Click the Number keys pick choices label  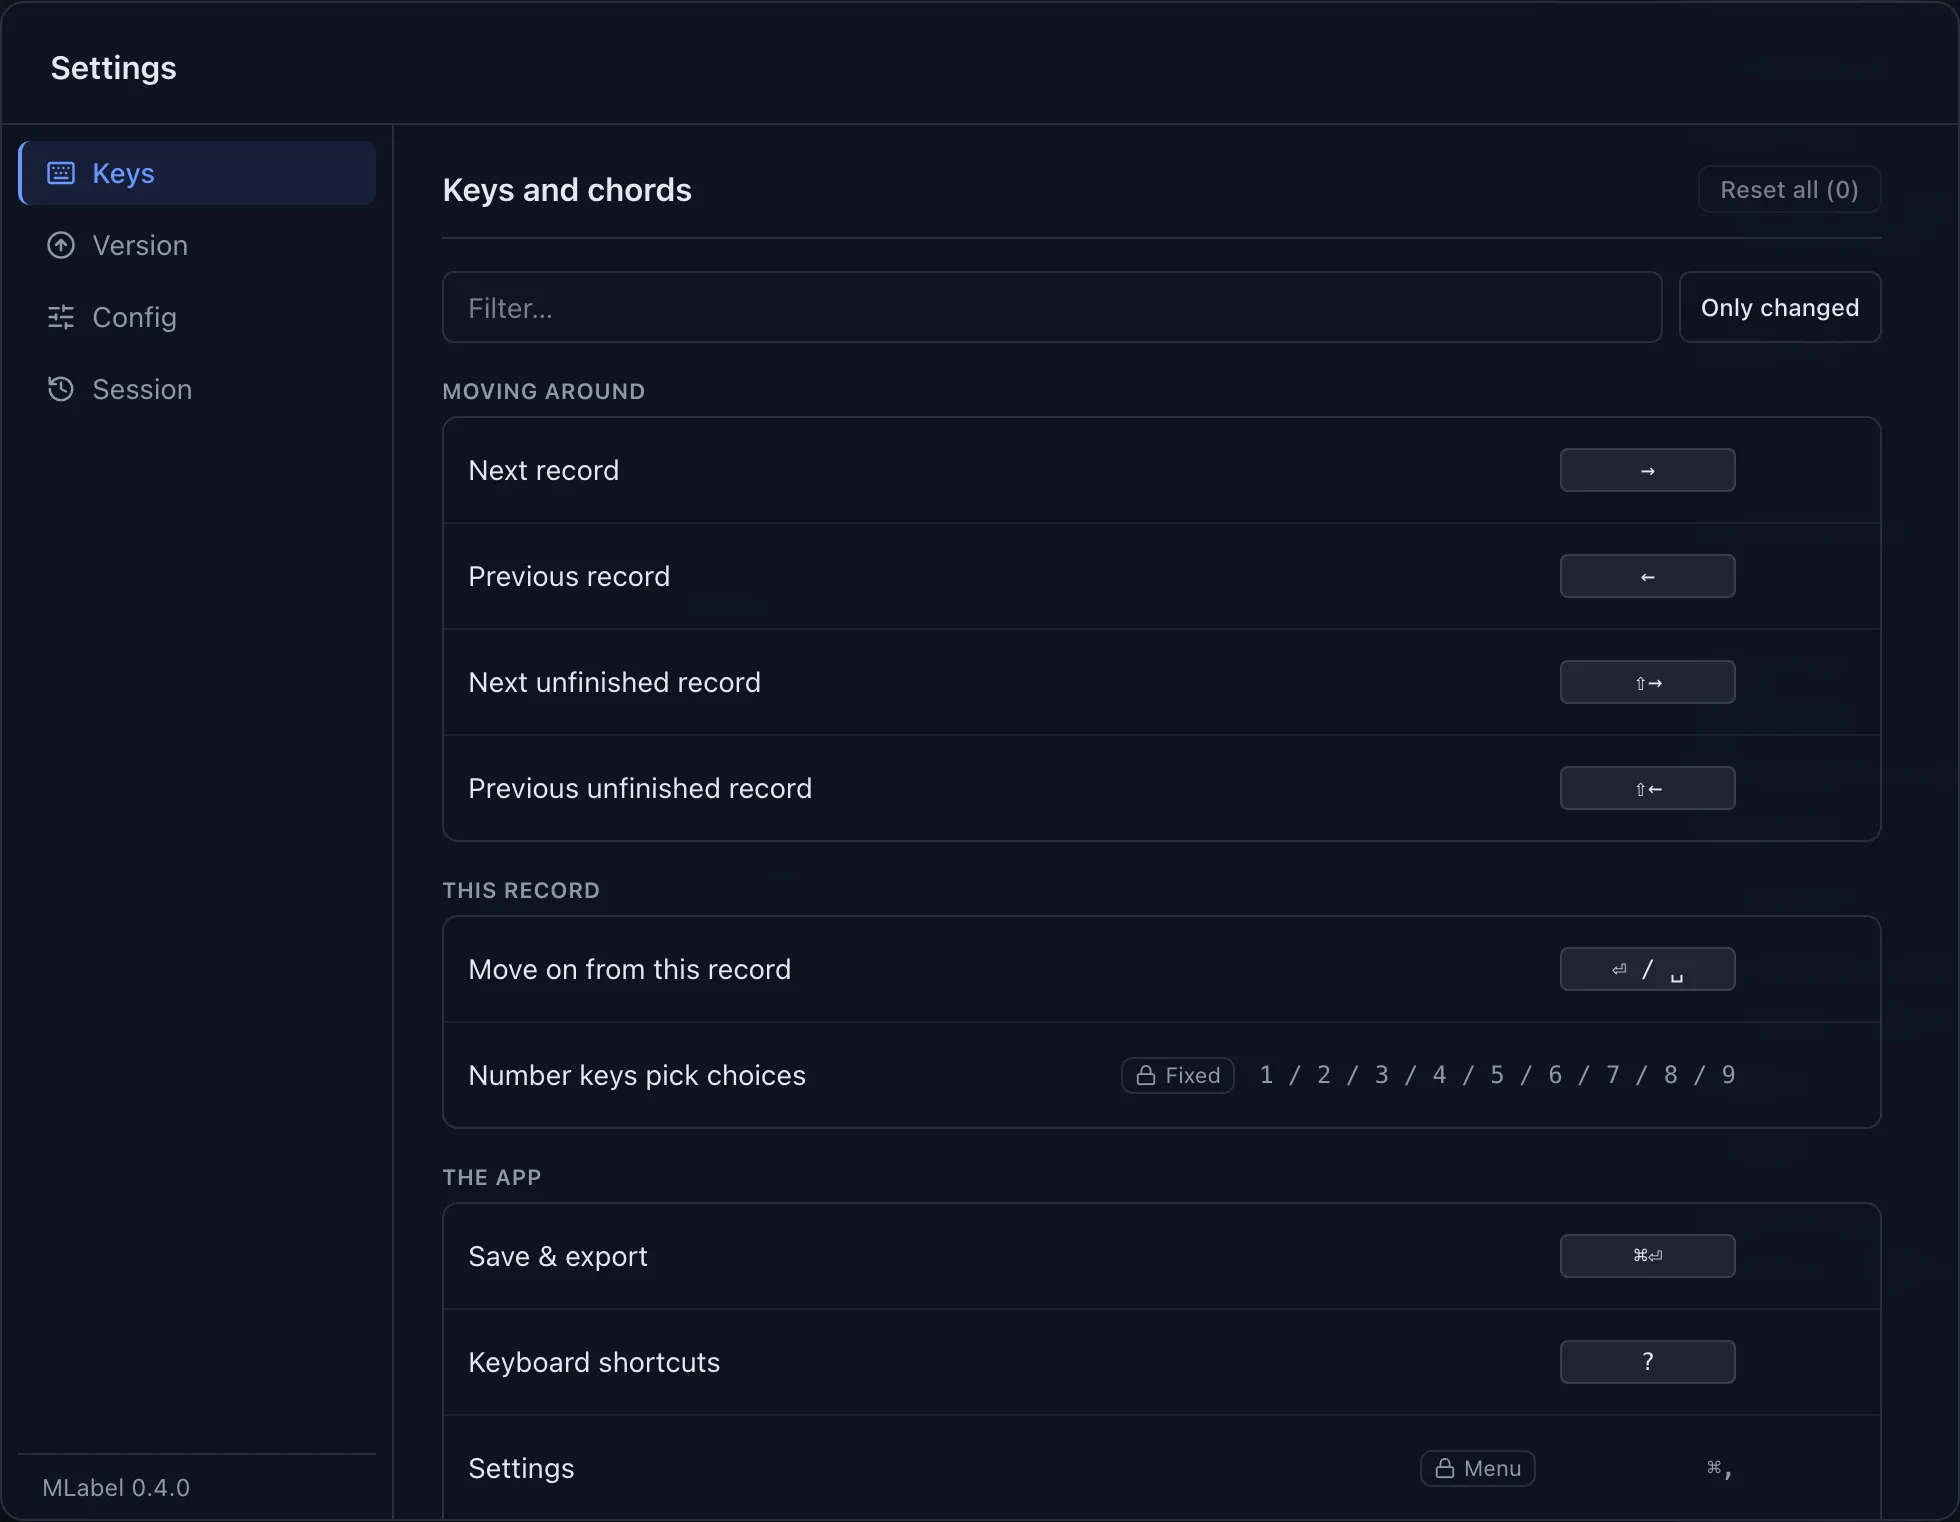637,1075
